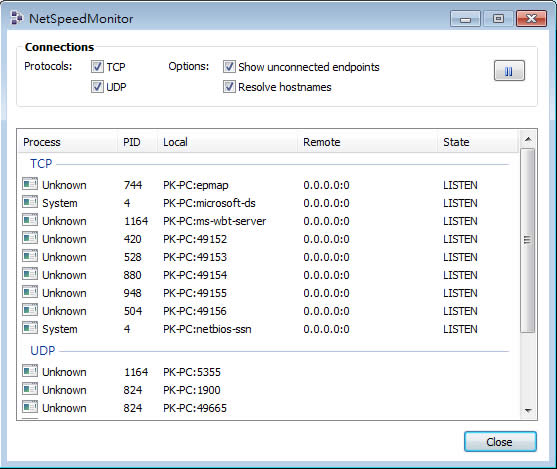The height and width of the screenshot is (469, 557).
Task: Select the PK-PC:microsoft-ds local address
Action: pyautogui.click(x=209, y=203)
